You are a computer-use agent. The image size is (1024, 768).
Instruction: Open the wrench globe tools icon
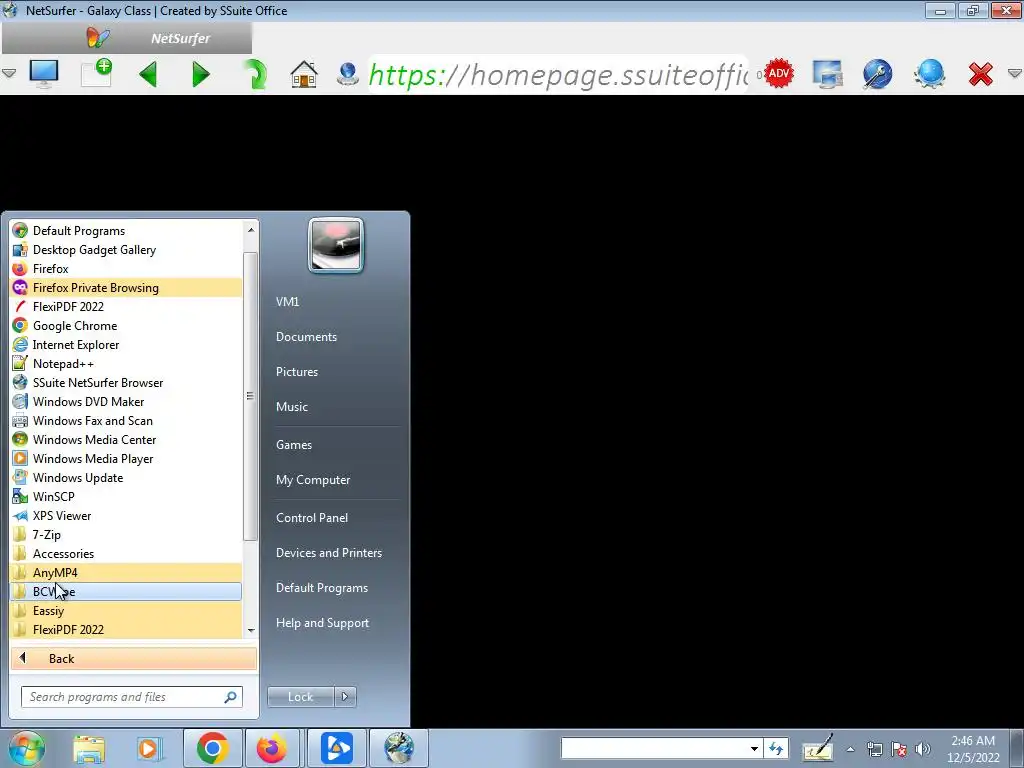click(x=878, y=74)
